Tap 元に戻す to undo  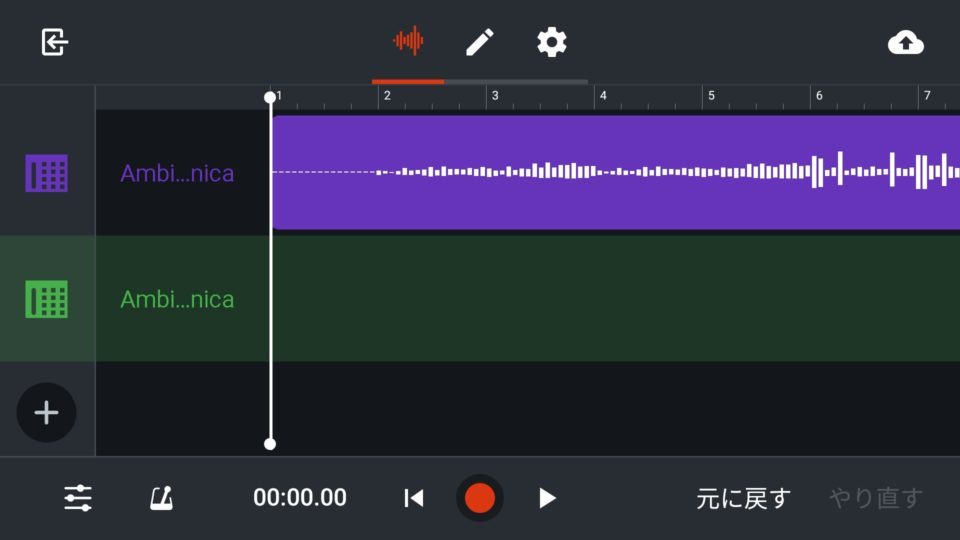[x=743, y=498]
